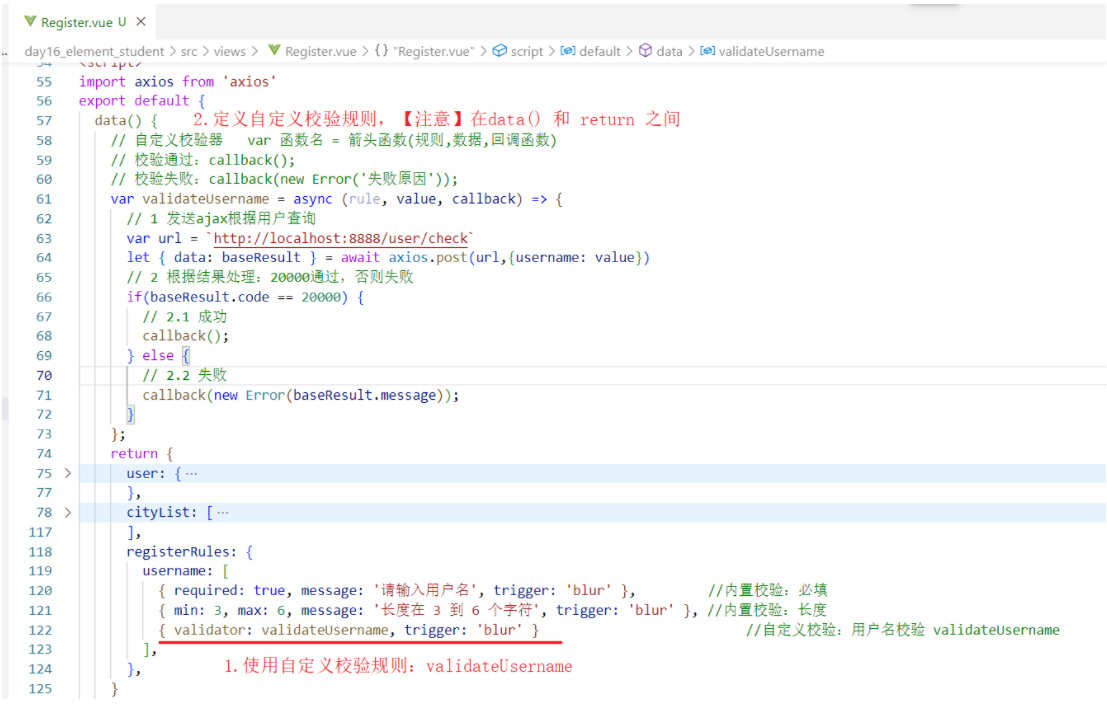This screenshot has width=1107, height=708.
Task: Expand the folded user block at line 75
Action: 68,473
